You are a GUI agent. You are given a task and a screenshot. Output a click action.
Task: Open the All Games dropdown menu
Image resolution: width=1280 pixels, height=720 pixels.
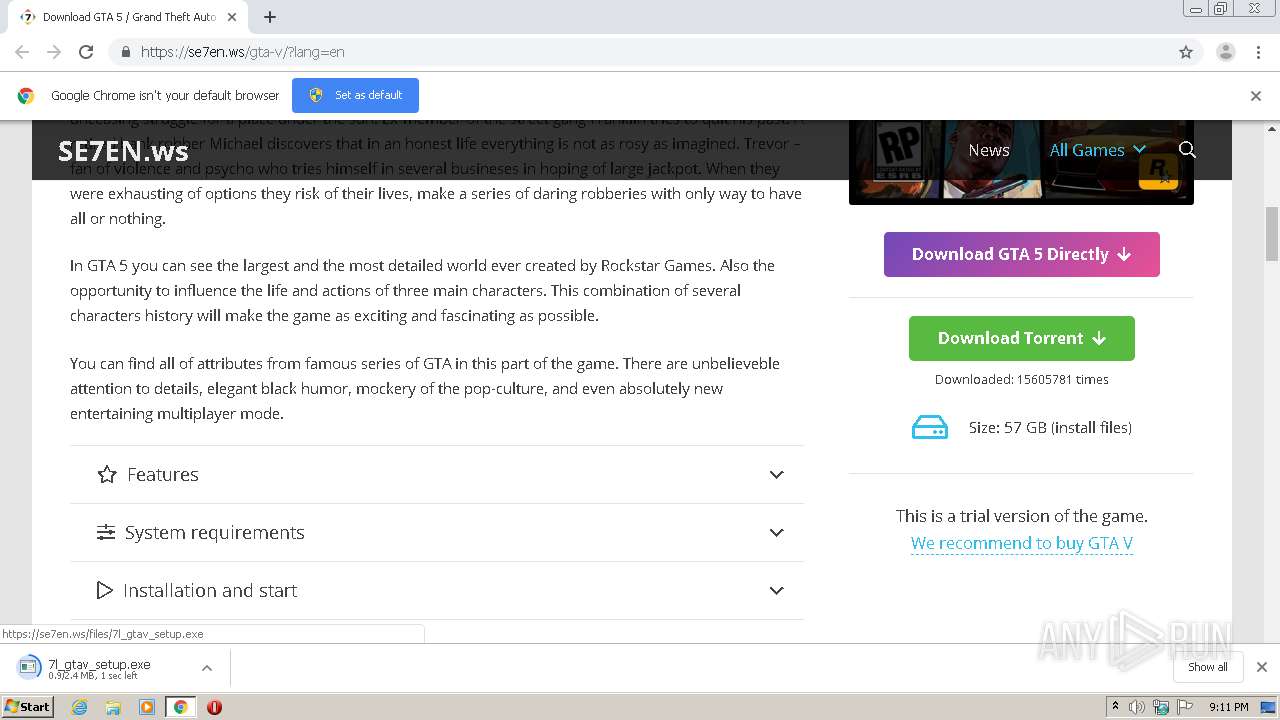click(x=1097, y=150)
